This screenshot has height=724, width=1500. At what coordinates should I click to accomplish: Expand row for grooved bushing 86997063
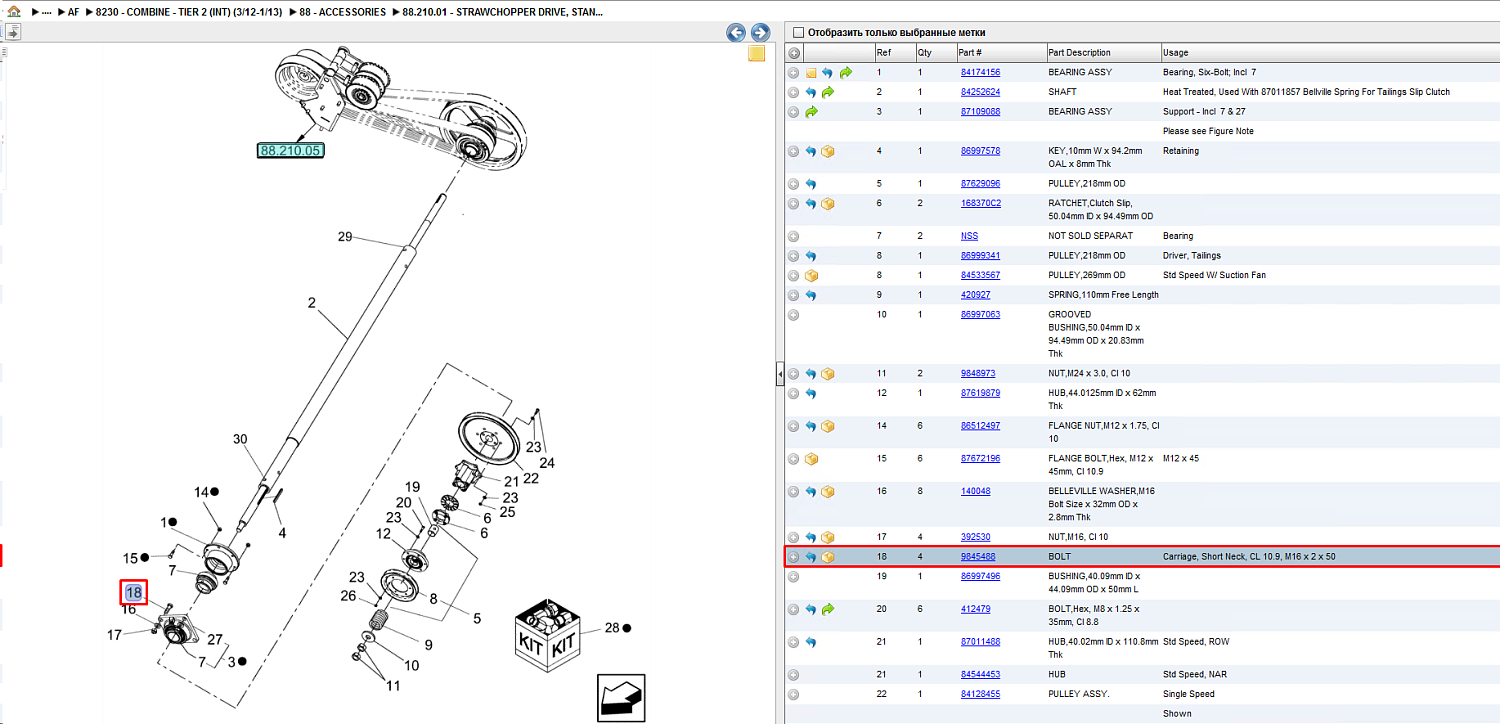(x=794, y=315)
